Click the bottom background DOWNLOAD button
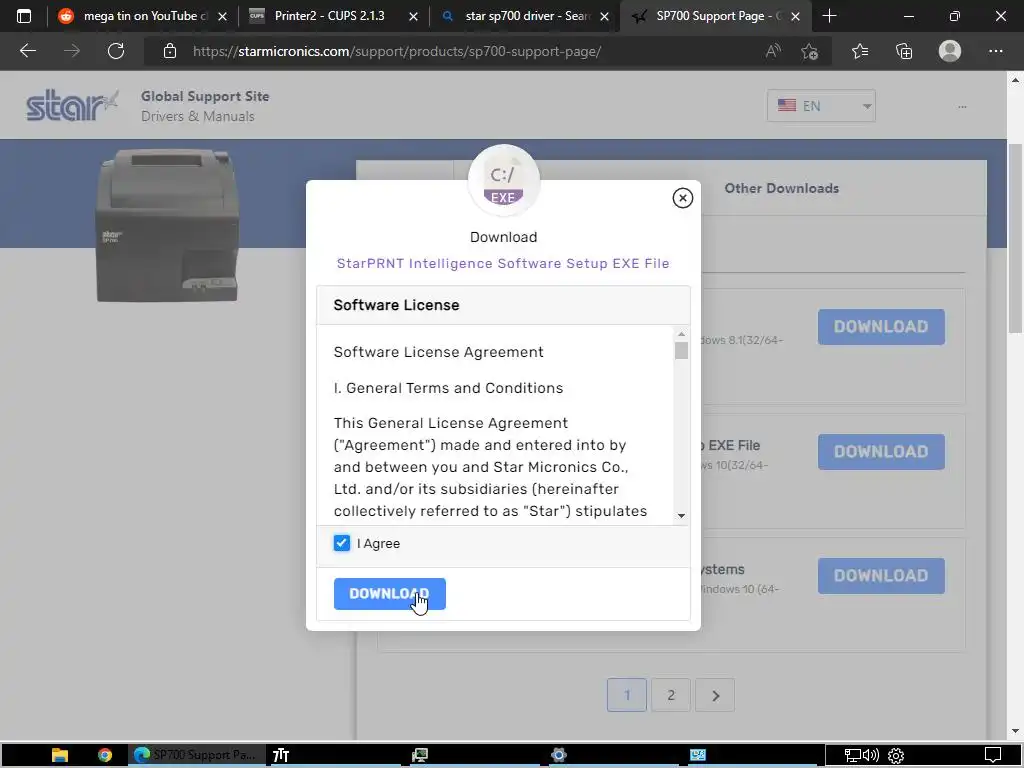 pyautogui.click(x=881, y=575)
